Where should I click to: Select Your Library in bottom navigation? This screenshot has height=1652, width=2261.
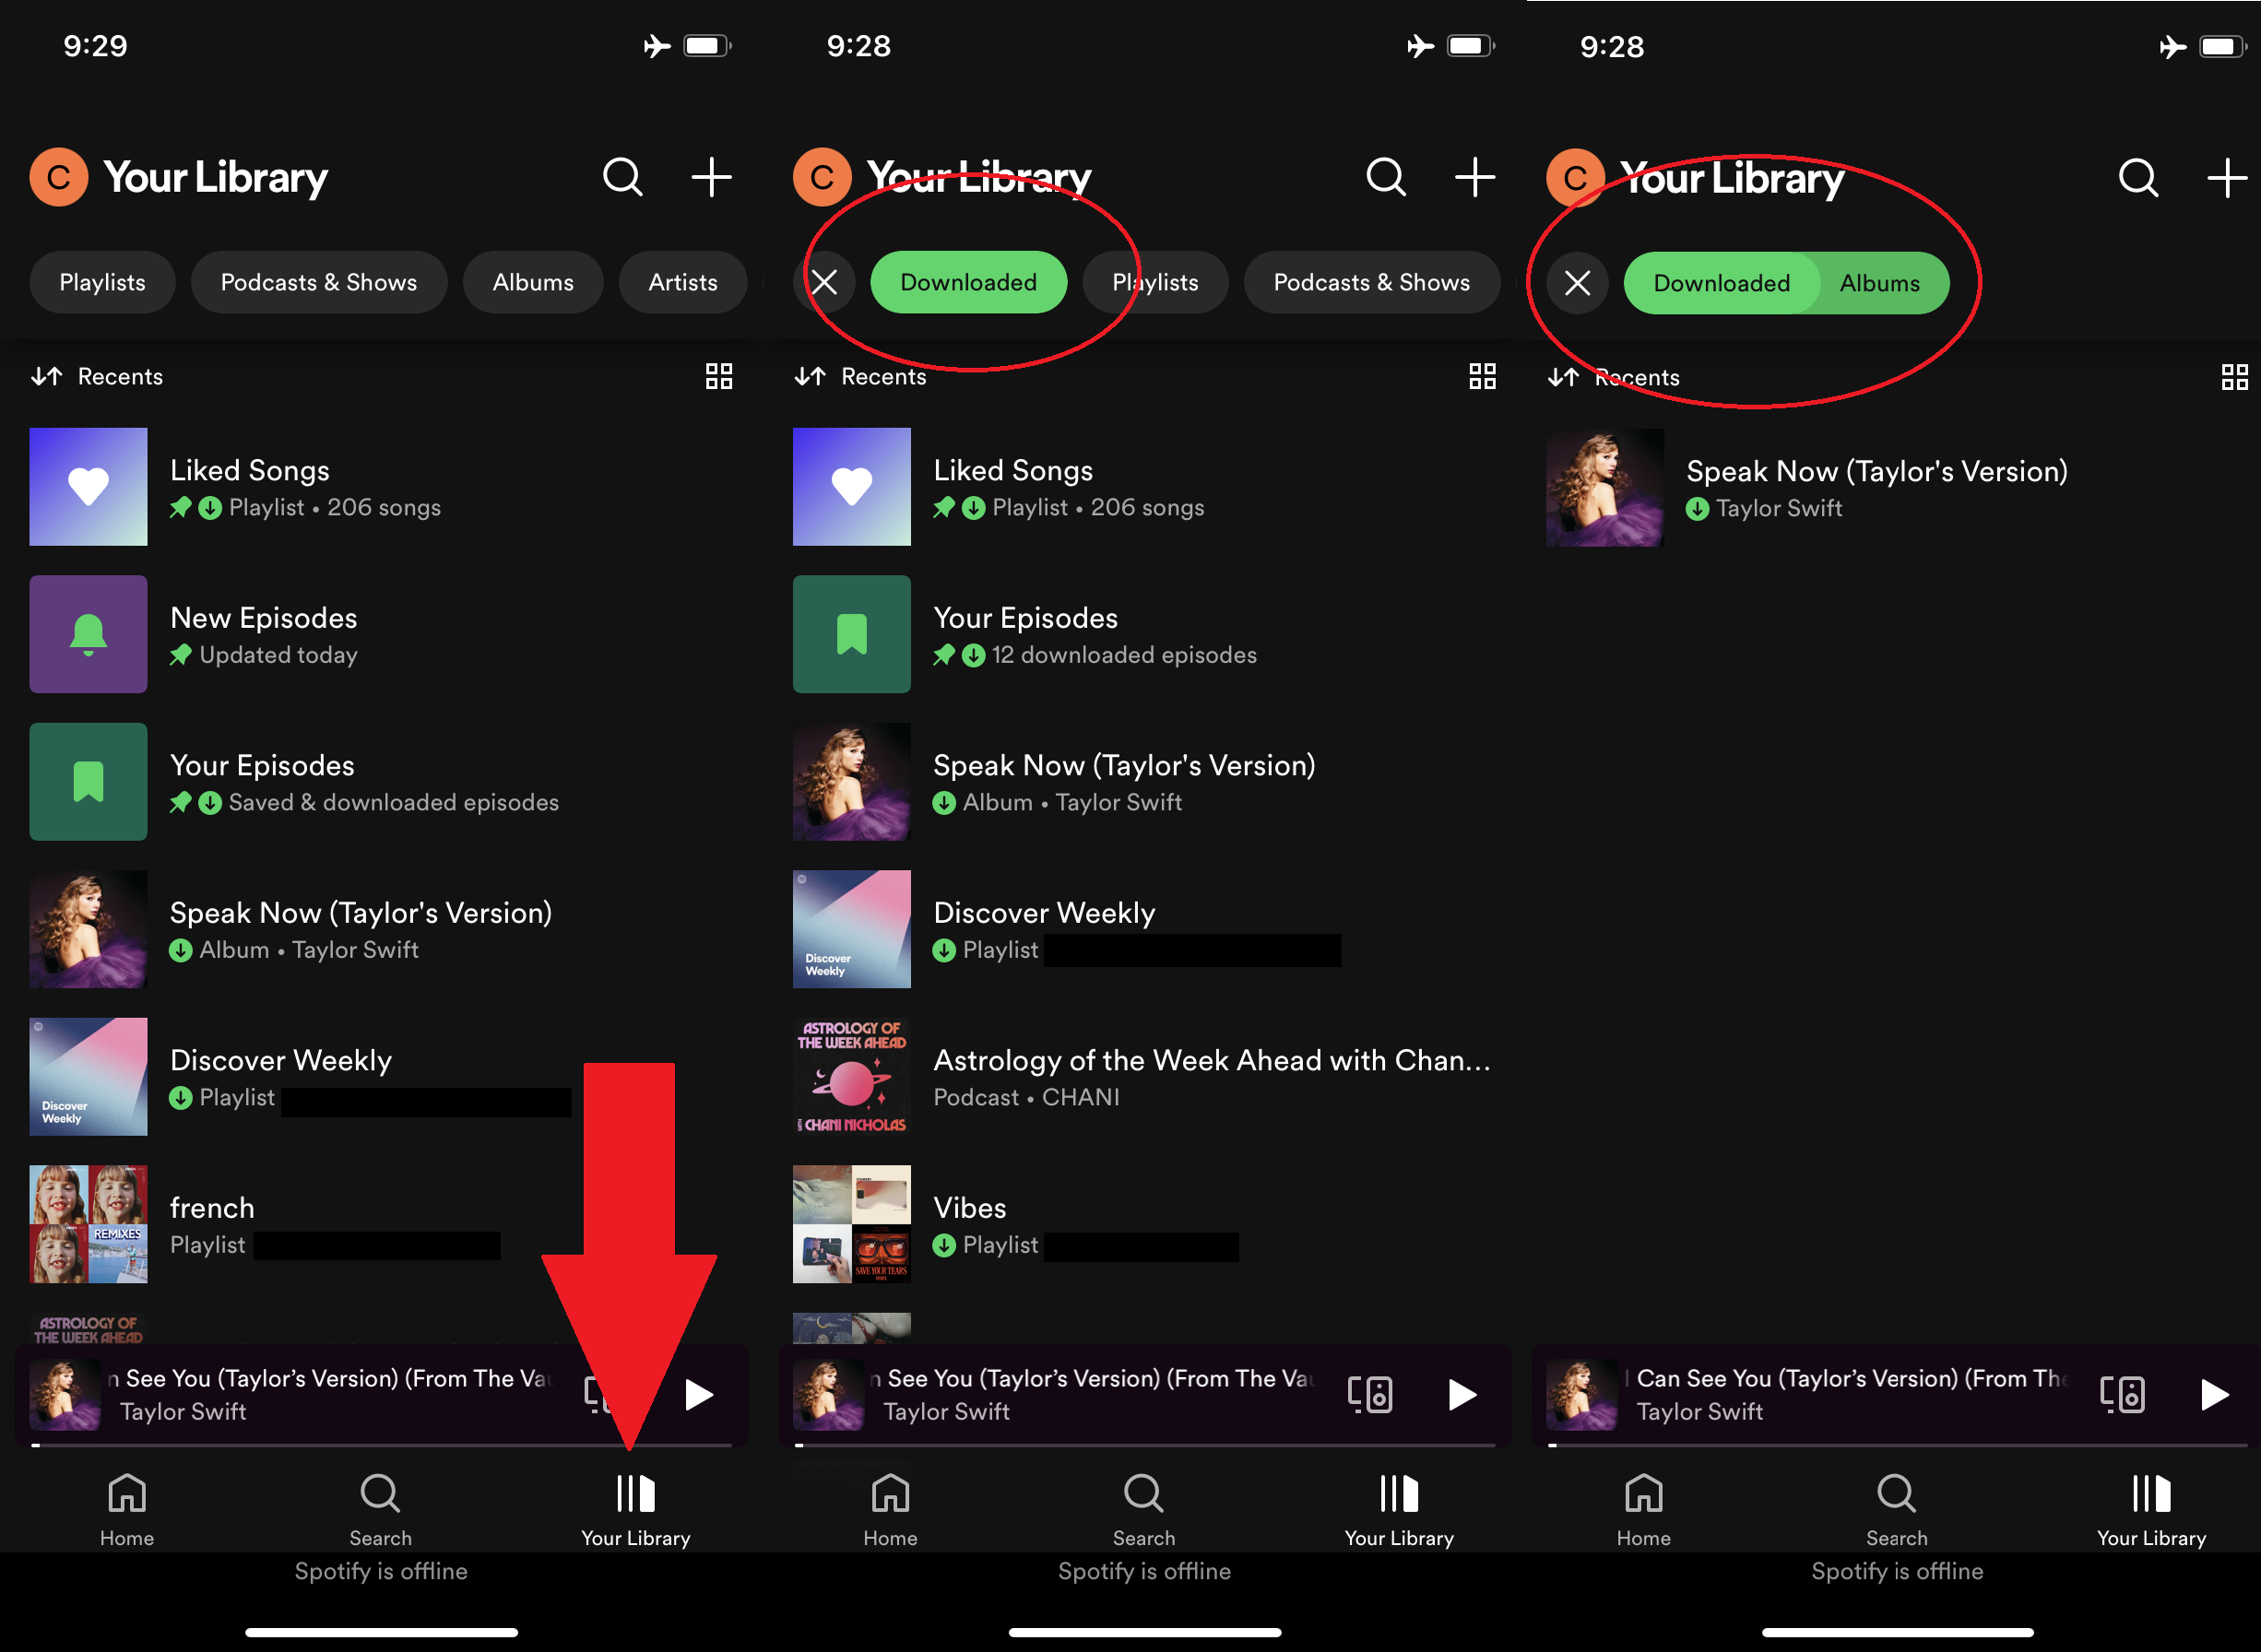coord(636,1510)
